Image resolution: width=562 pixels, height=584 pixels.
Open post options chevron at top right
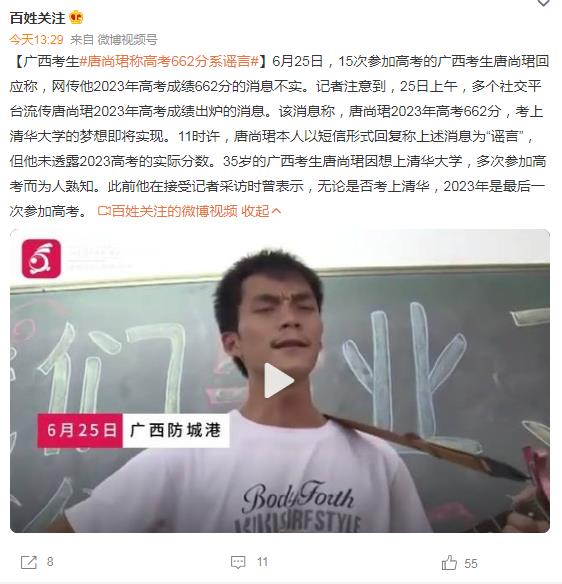tap(543, 3)
